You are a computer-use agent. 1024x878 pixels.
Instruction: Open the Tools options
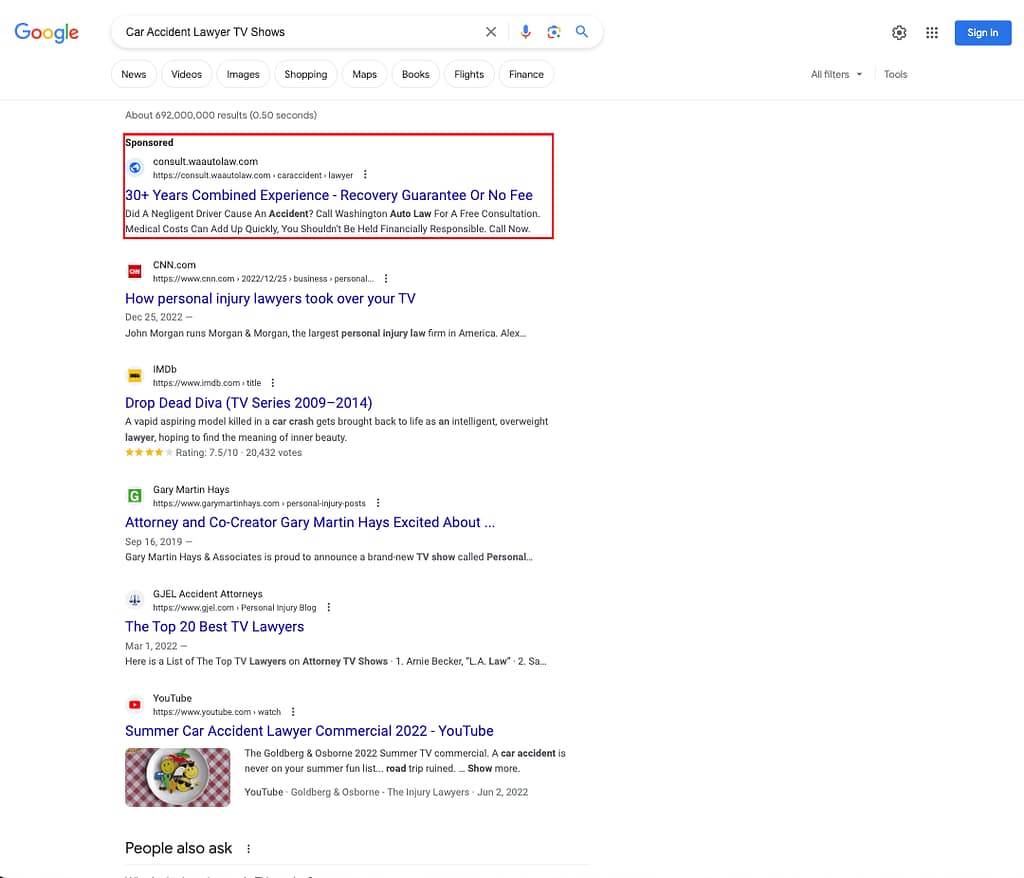tap(895, 74)
